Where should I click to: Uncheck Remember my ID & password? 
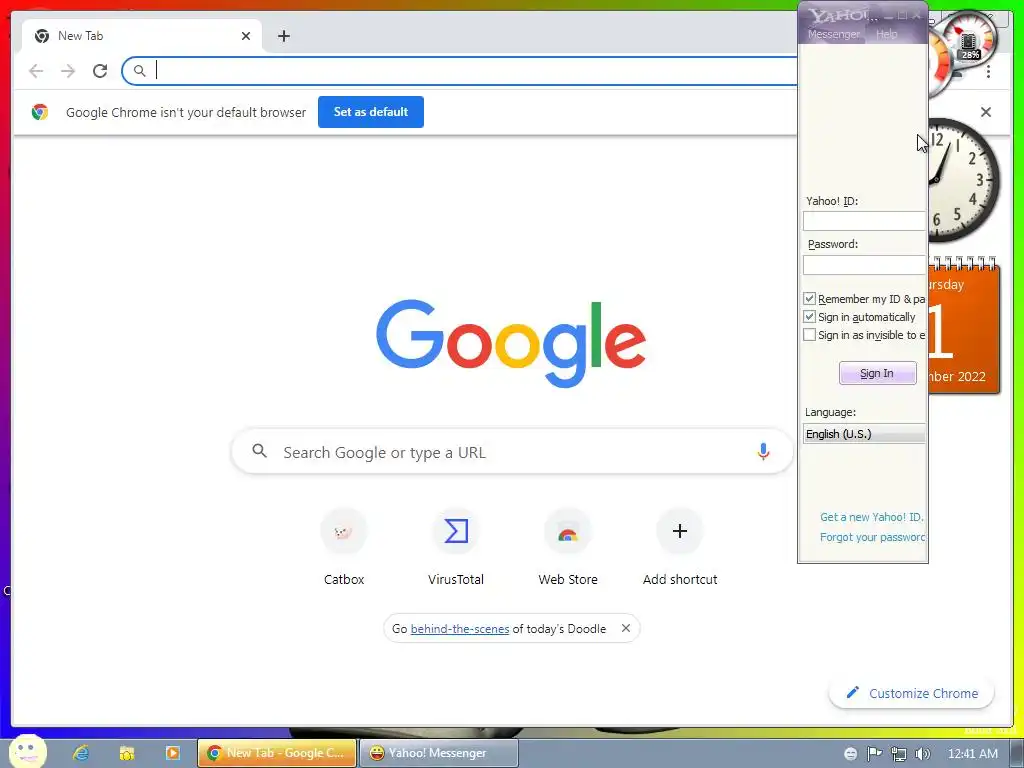[x=809, y=298]
